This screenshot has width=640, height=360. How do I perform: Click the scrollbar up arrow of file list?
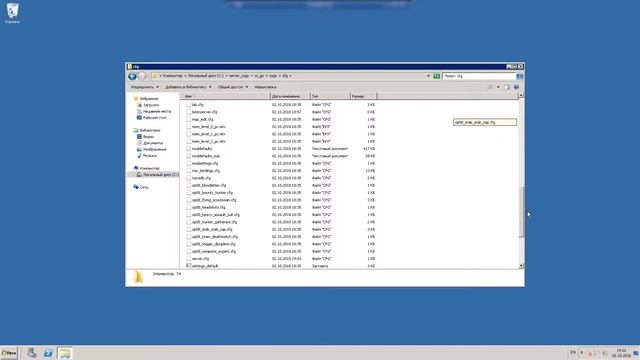(521, 96)
